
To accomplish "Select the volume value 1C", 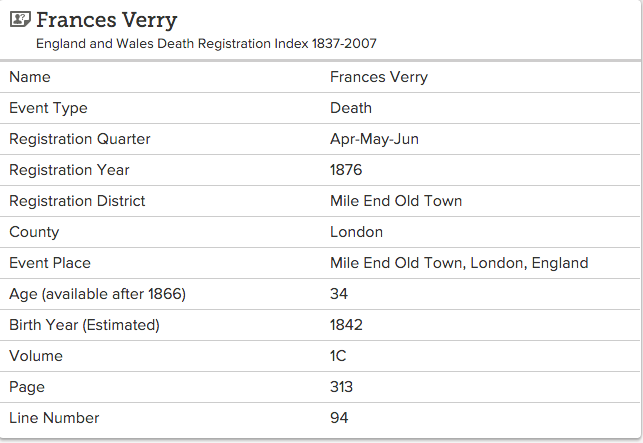I will click(x=339, y=356).
